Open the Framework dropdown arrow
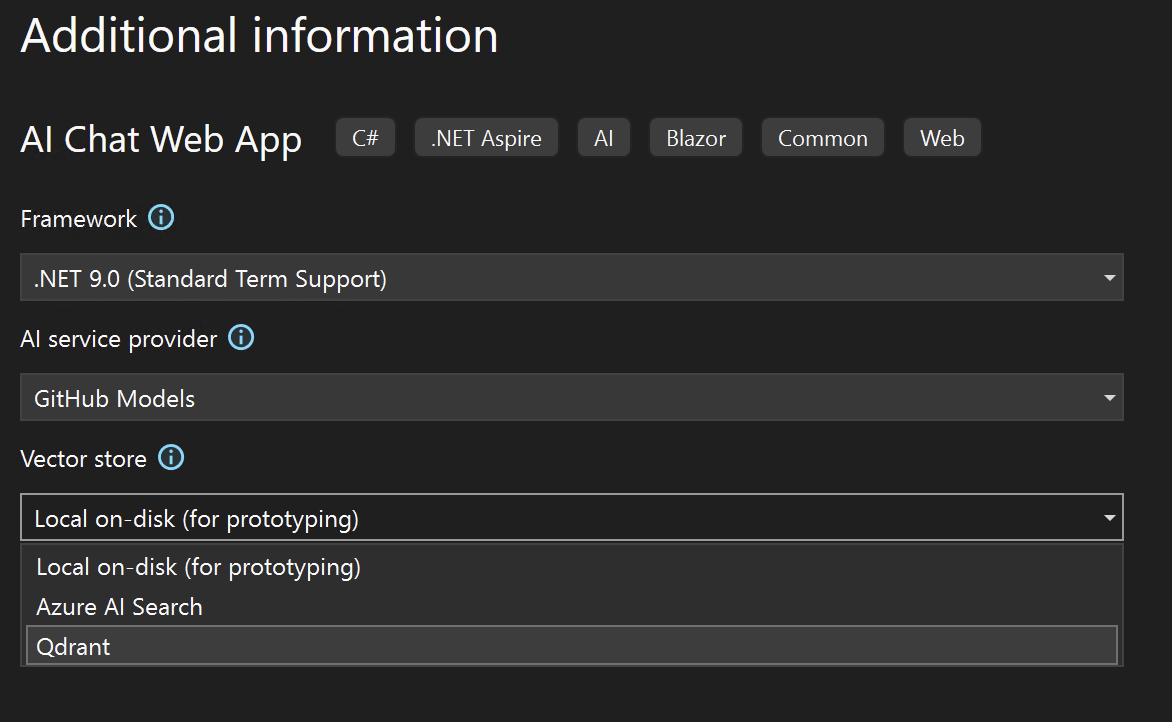 click(x=1109, y=278)
